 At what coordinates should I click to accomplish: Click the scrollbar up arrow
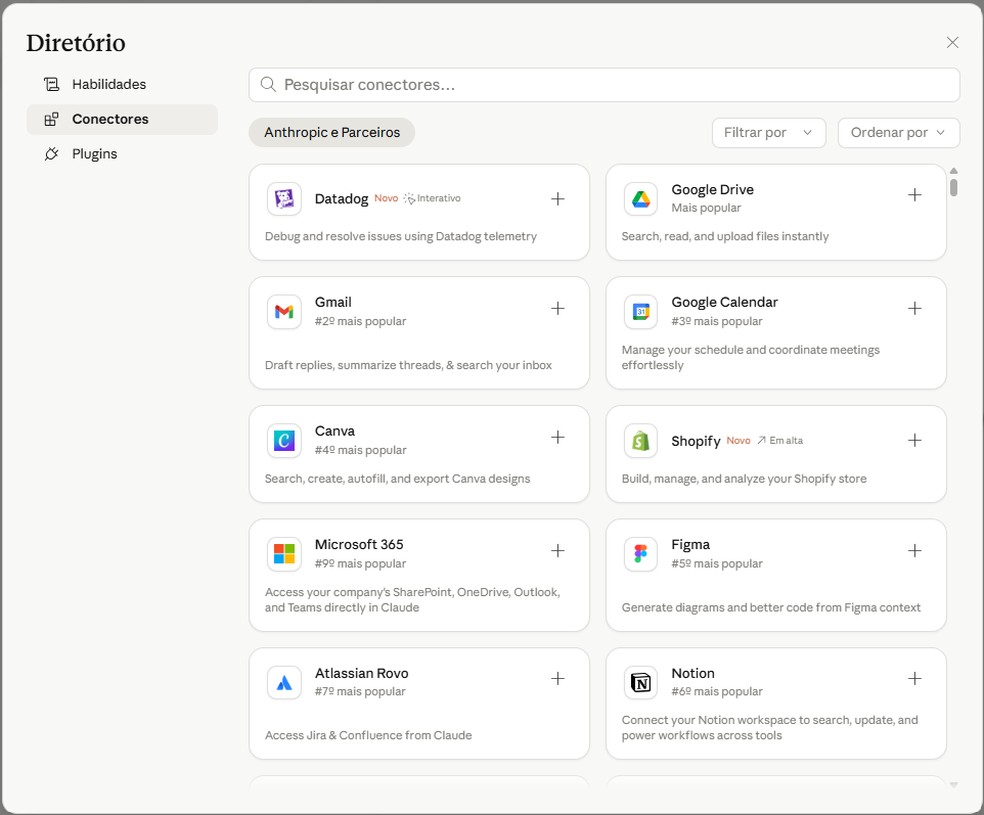tap(953, 171)
